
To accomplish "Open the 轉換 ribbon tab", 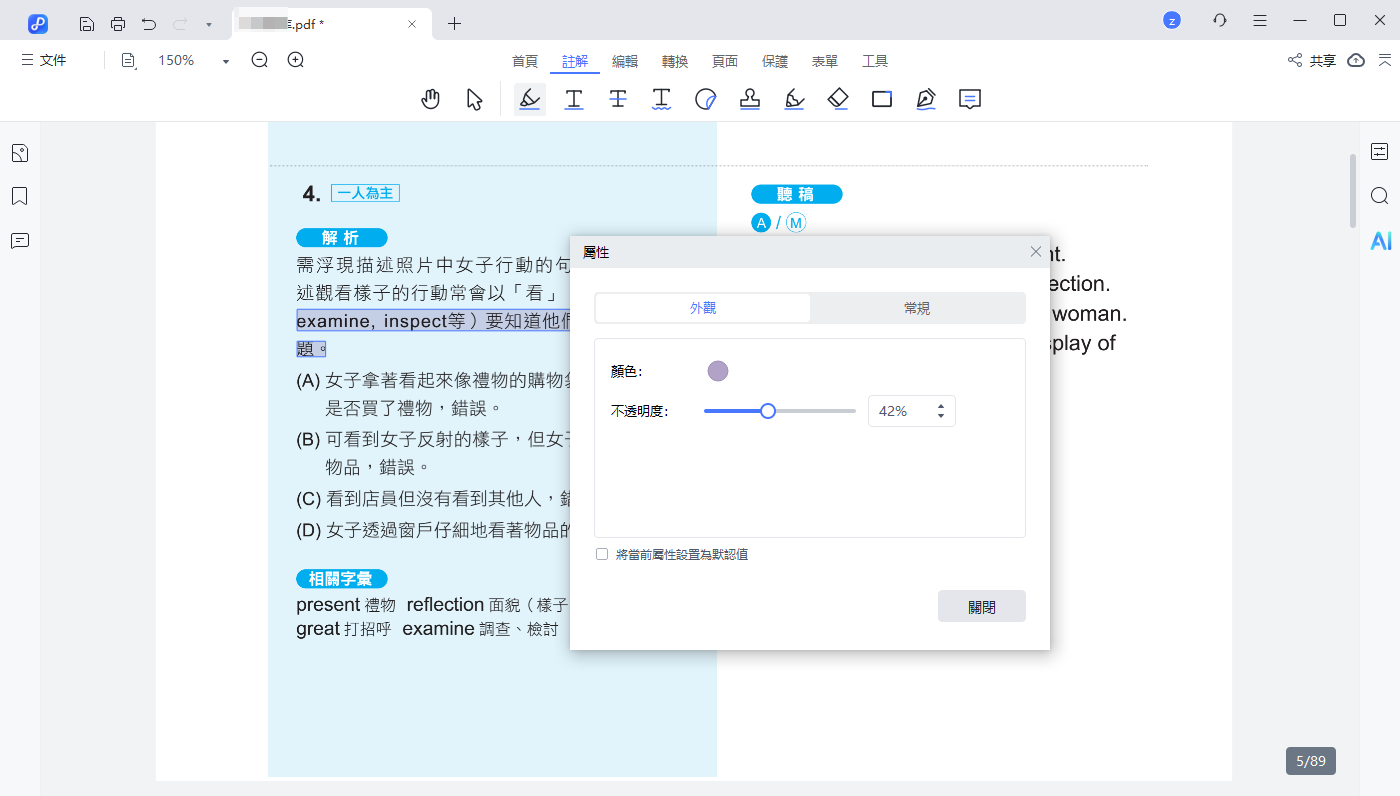I will pos(675,61).
